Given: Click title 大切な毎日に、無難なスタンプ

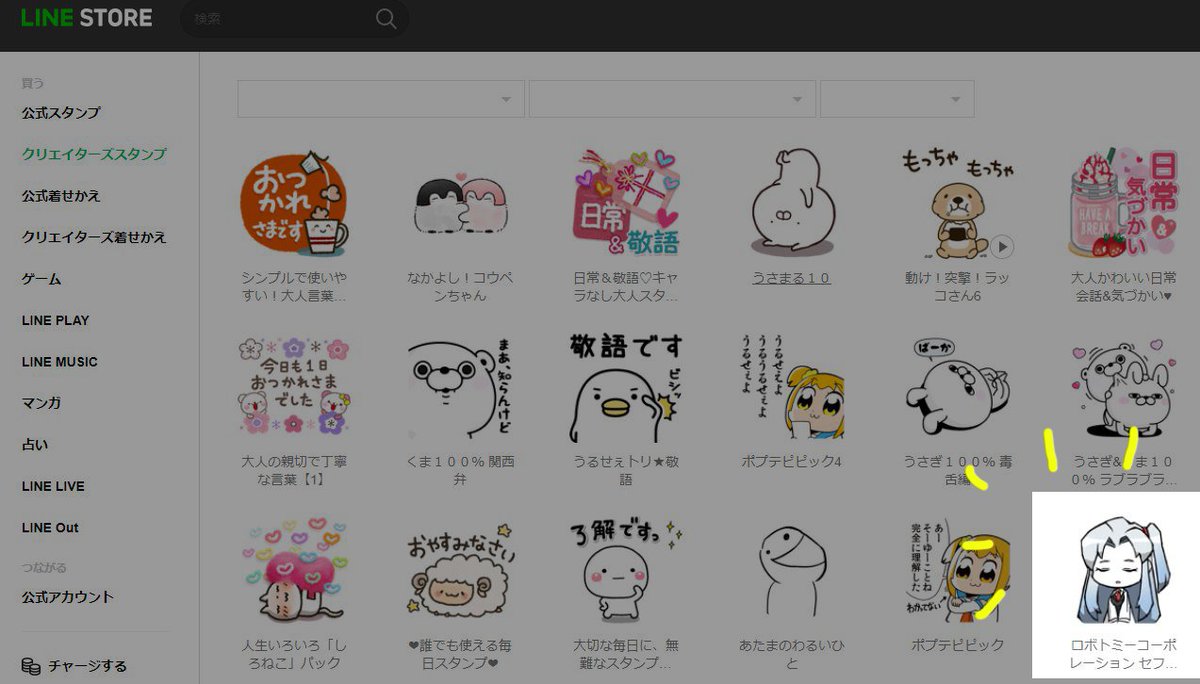Looking at the screenshot, I should click(x=626, y=653).
